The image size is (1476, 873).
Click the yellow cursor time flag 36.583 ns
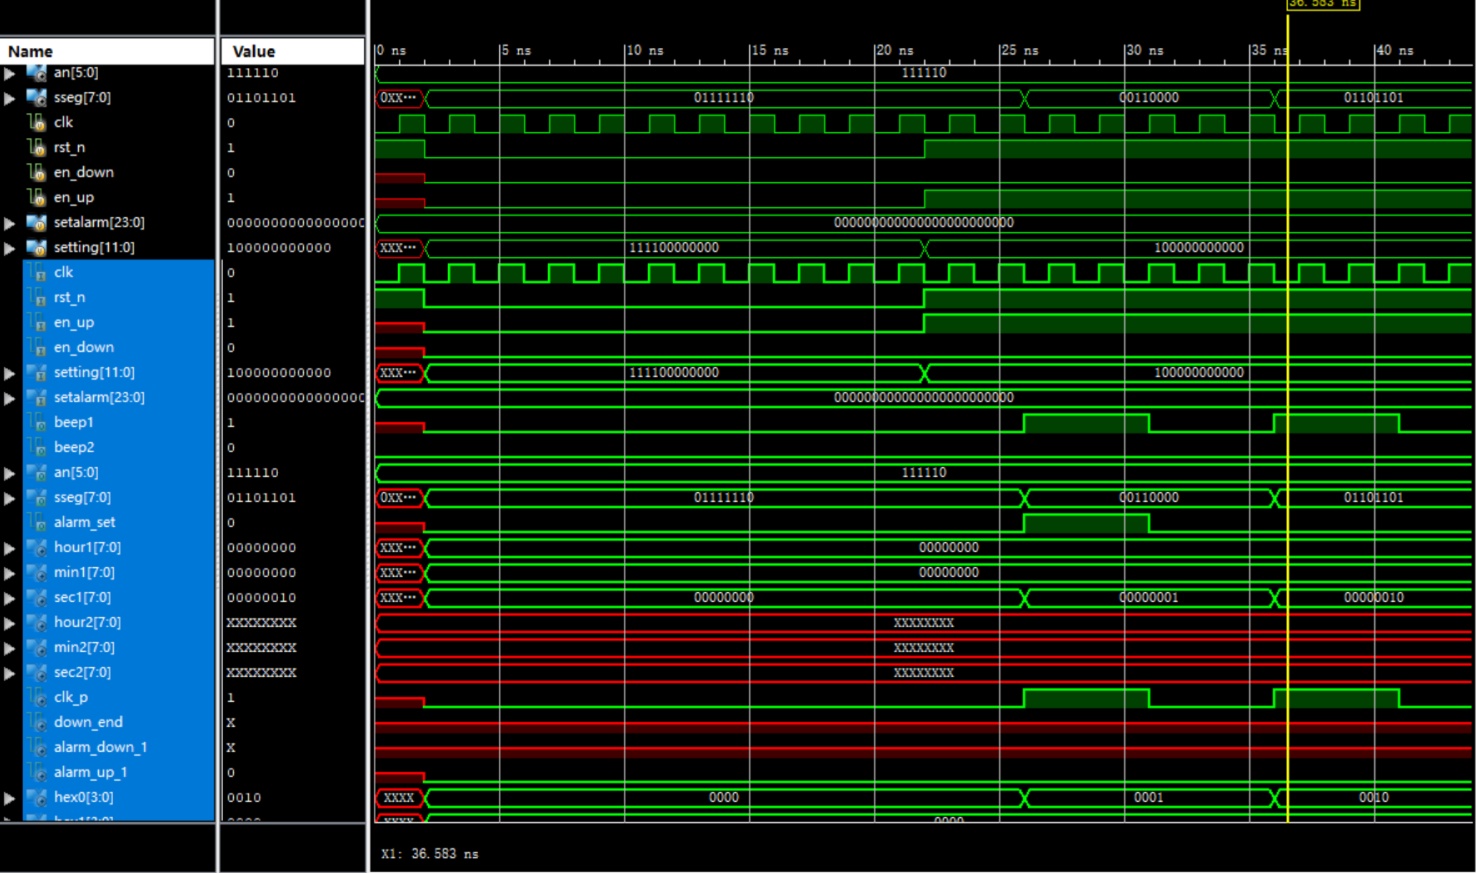coord(1322,5)
